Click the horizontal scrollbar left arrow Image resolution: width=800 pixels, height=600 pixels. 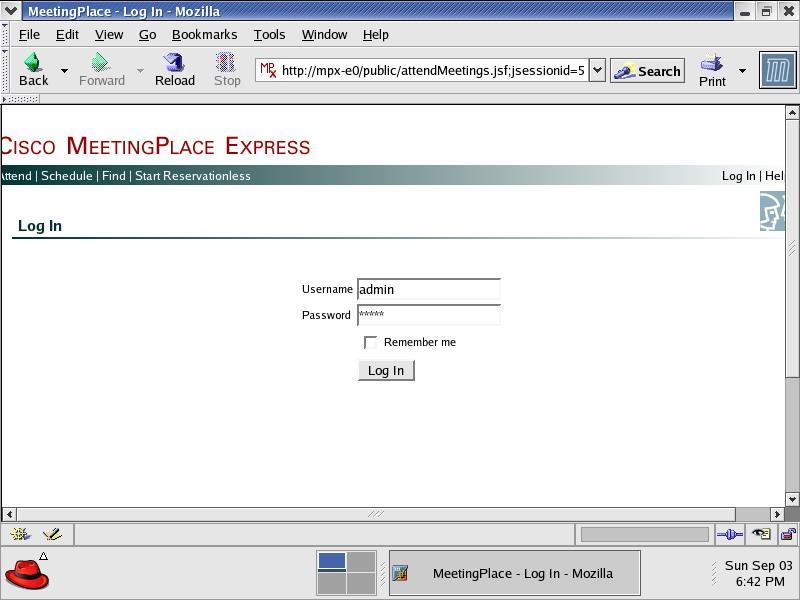pyautogui.click(x=9, y=514)
